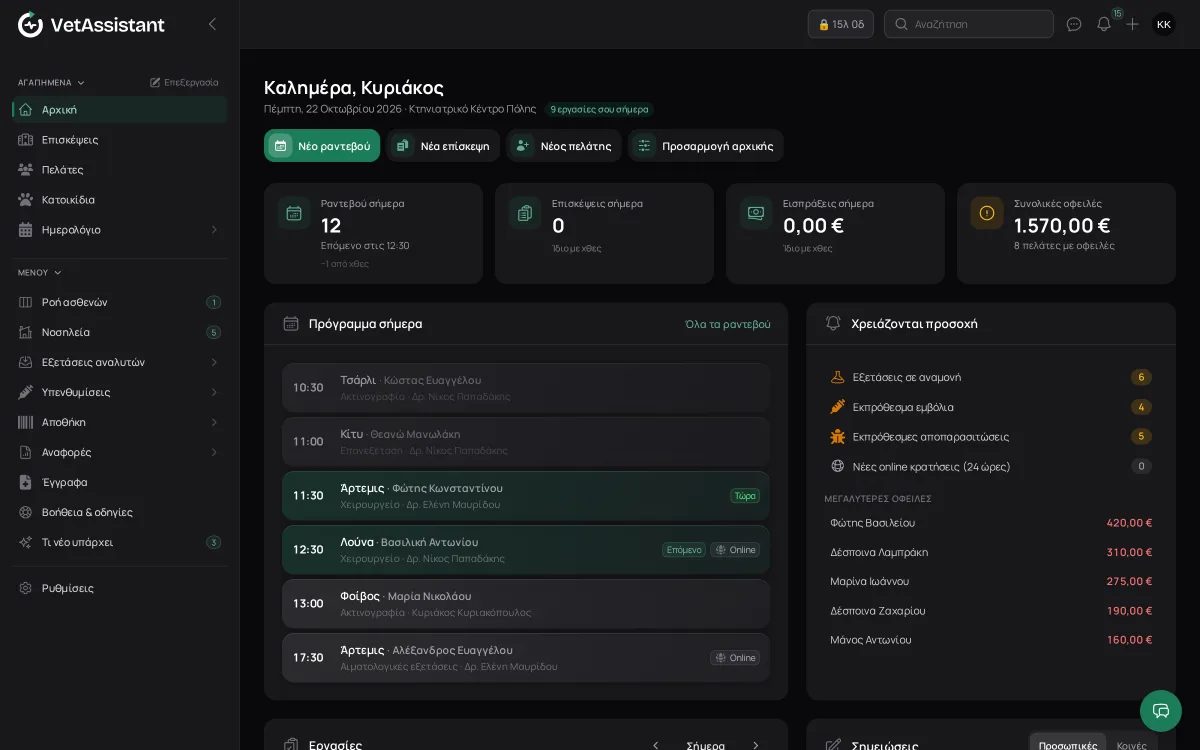
Task: Click the Προσαρμογή αρχικής button
Action: (x=706, y=146)
